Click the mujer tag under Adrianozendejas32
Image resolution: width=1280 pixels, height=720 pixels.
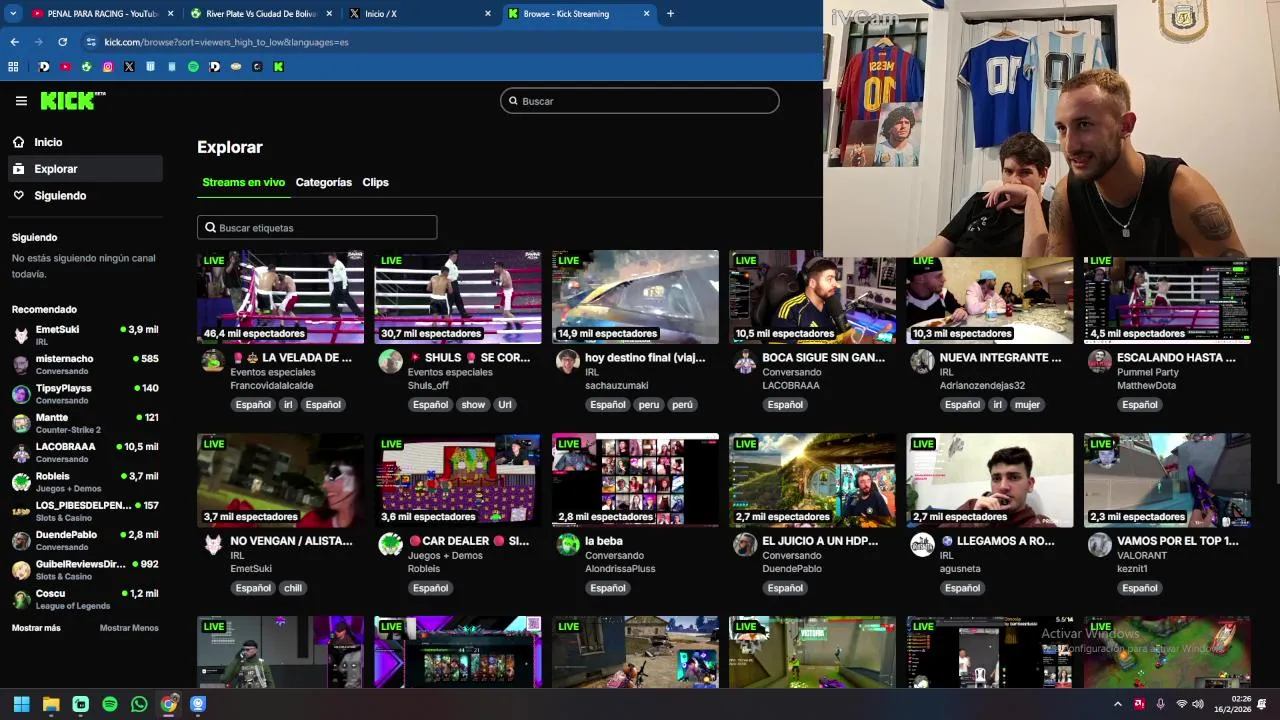1027,405
